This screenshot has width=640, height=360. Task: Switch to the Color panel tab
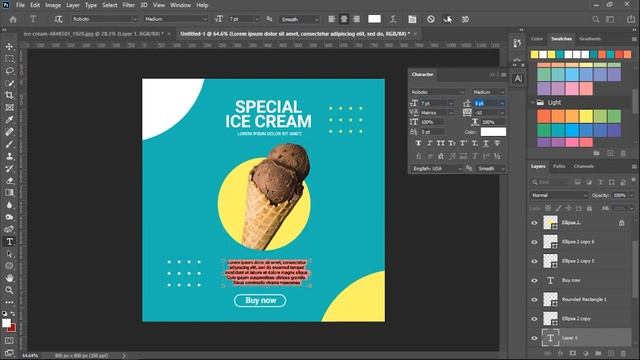(537, 39)
